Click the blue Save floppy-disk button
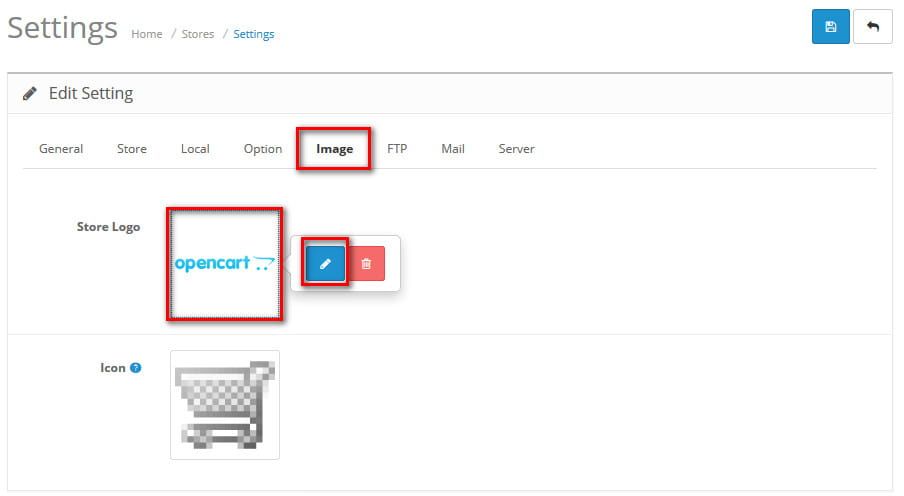This screenshot has width=904, height=496. [x=830, y=27]
